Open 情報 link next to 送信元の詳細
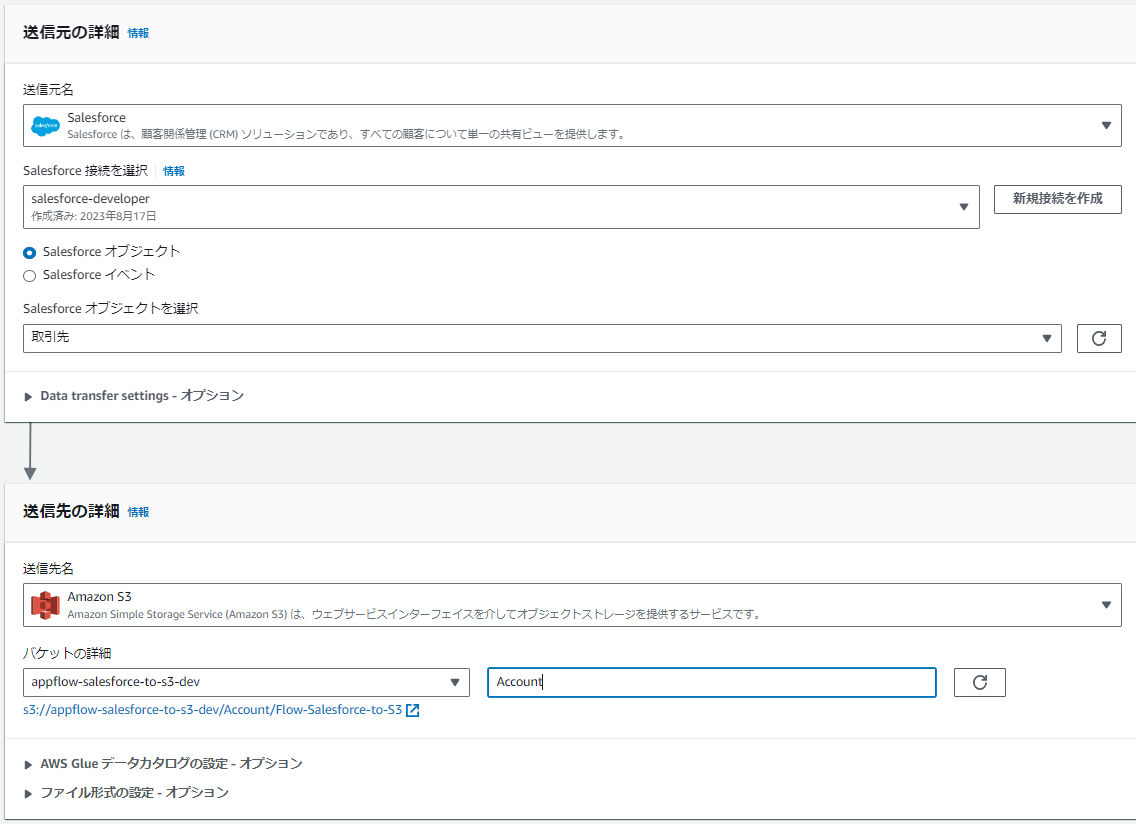Viewport: 1136px width, 824px height. point(138,33)
